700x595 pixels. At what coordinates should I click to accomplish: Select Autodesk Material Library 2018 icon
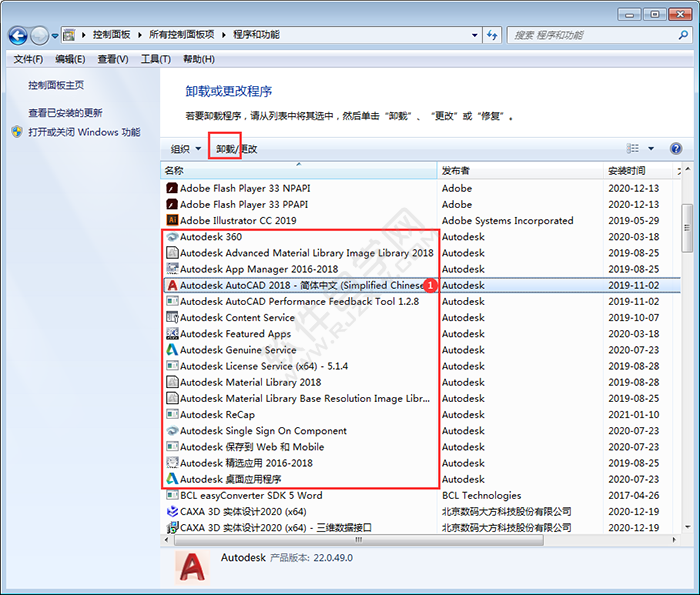click(x=172, y=382)
